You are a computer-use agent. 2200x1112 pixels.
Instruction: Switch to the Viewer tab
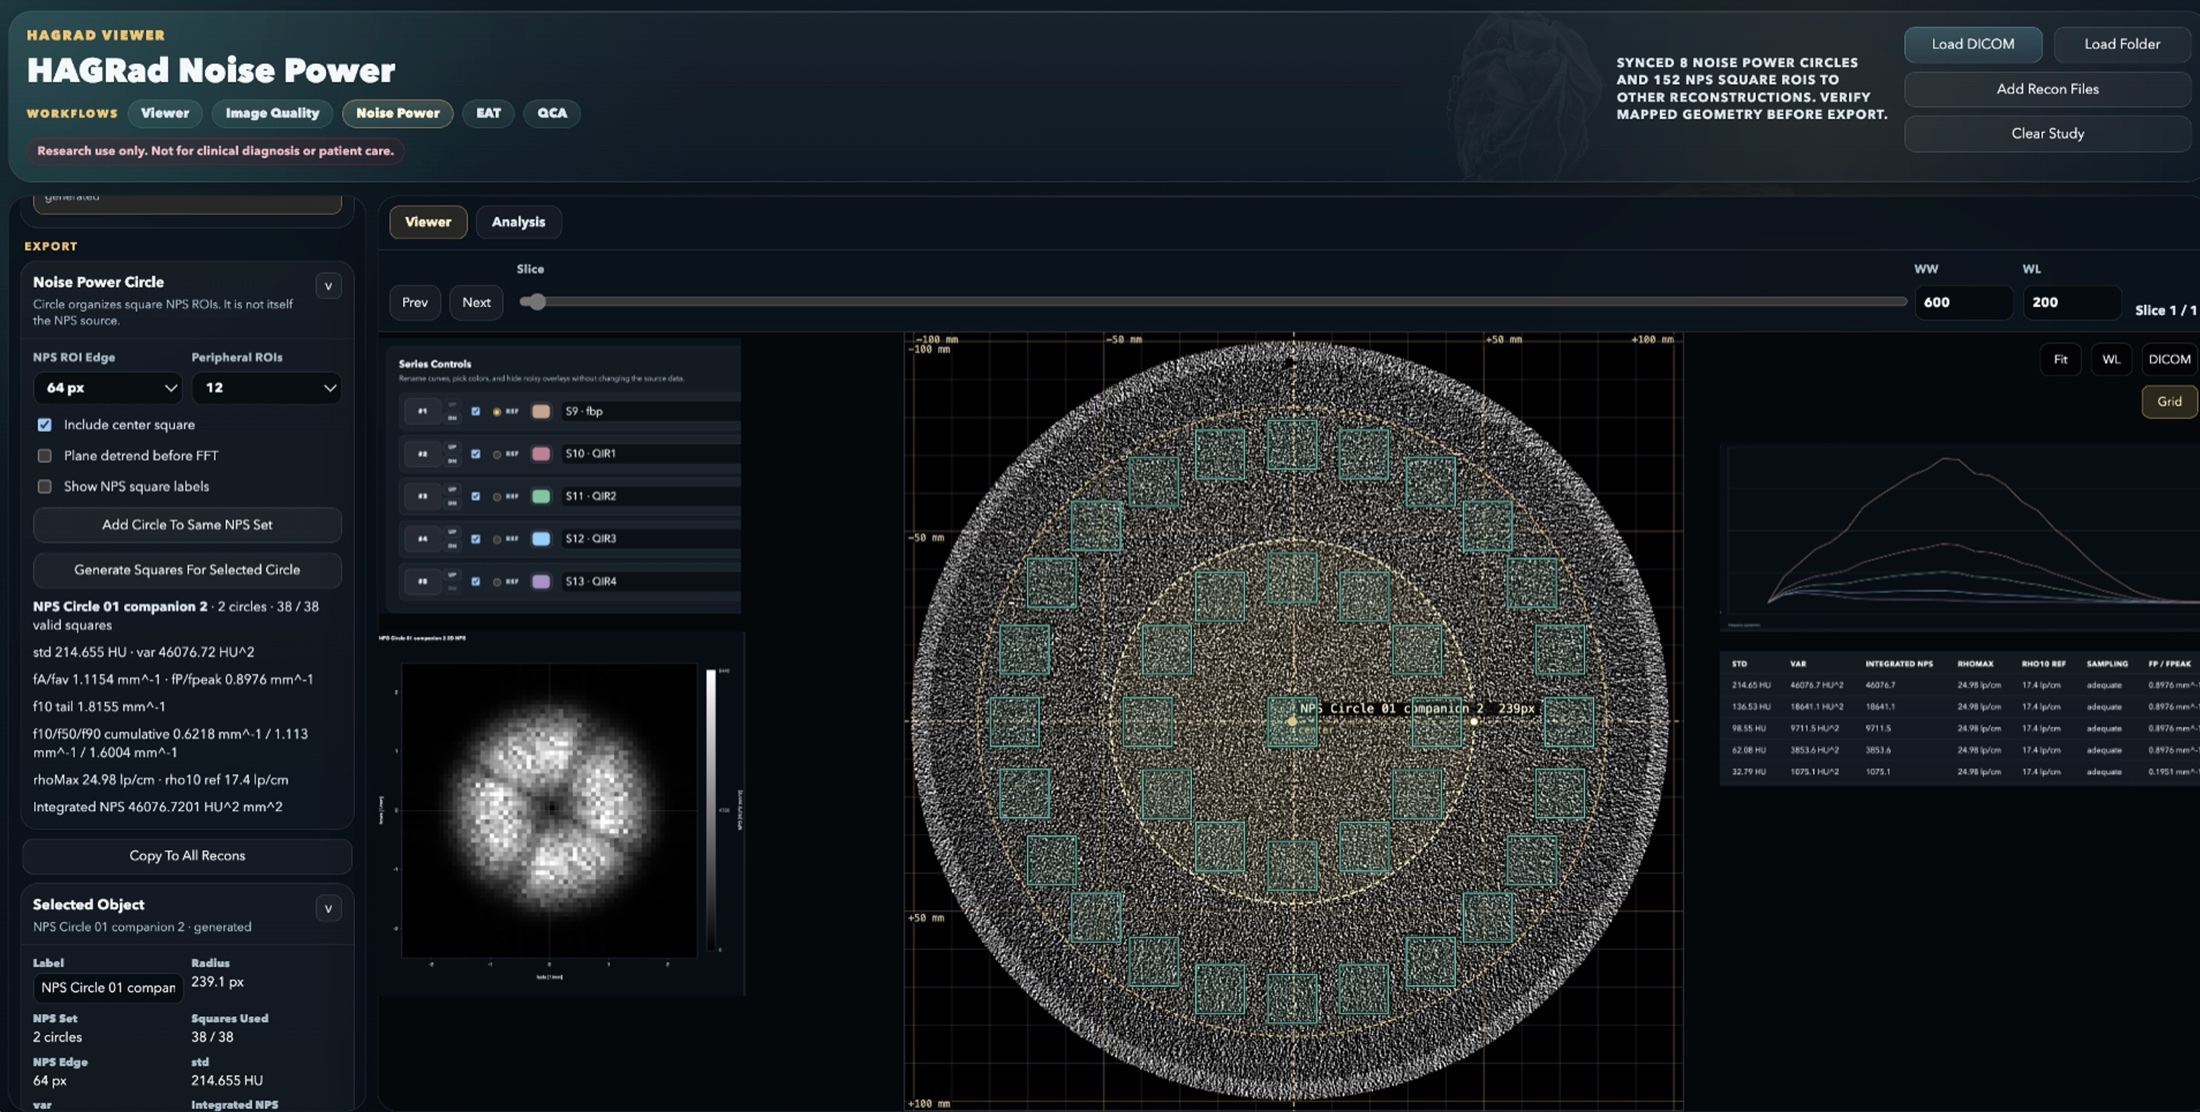pos(428,222)
